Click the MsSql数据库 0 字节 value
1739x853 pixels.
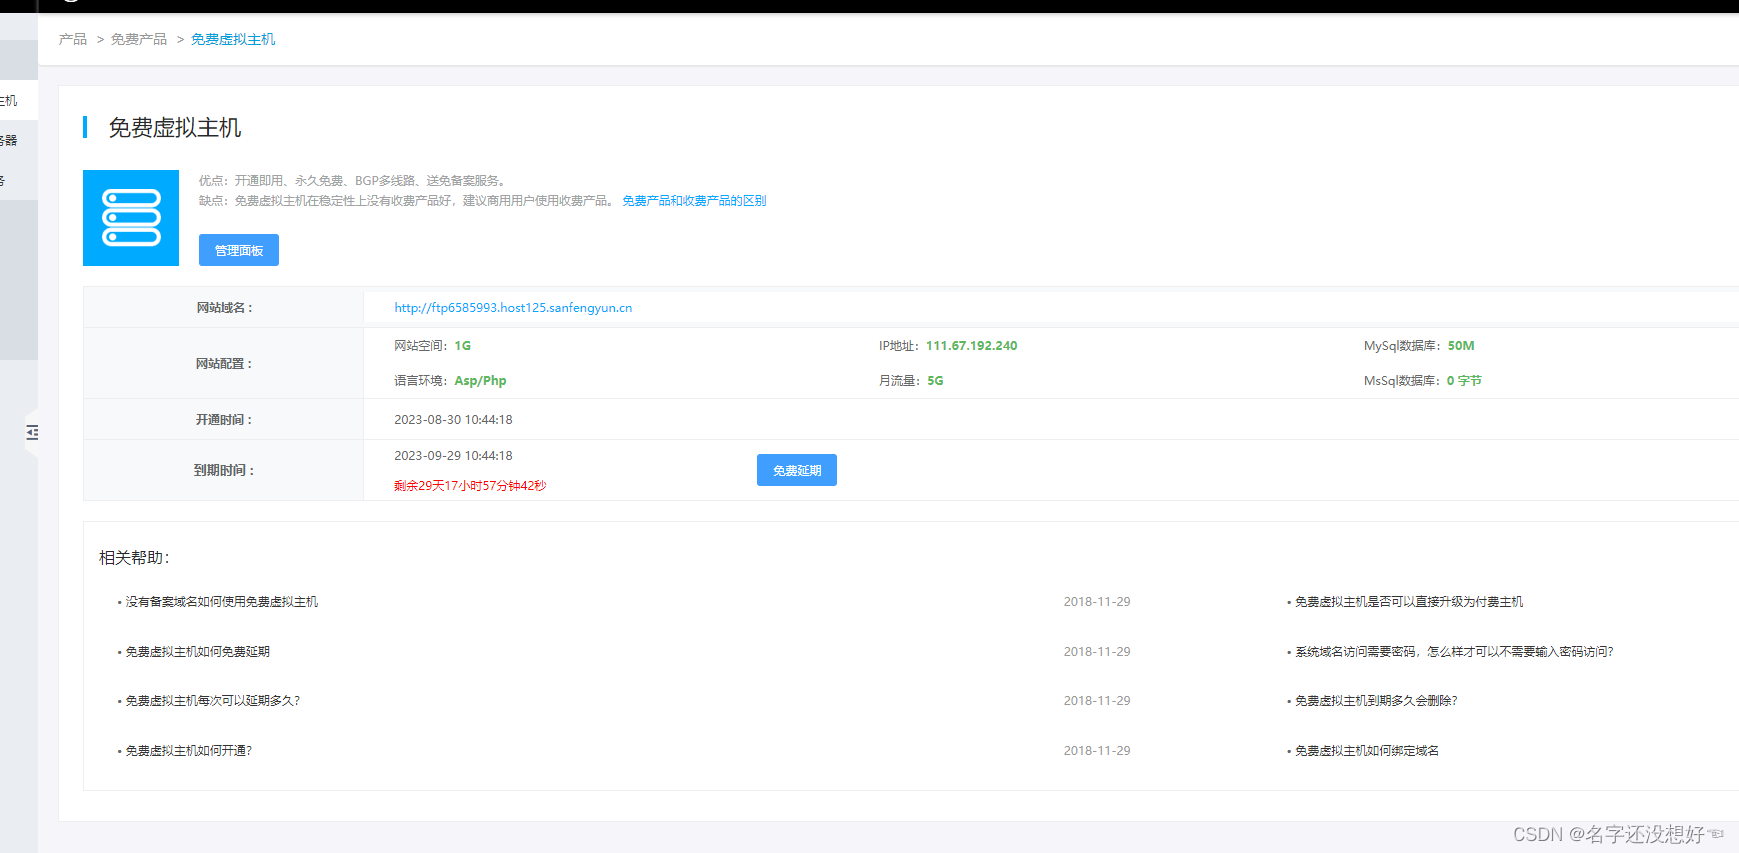1464,381
